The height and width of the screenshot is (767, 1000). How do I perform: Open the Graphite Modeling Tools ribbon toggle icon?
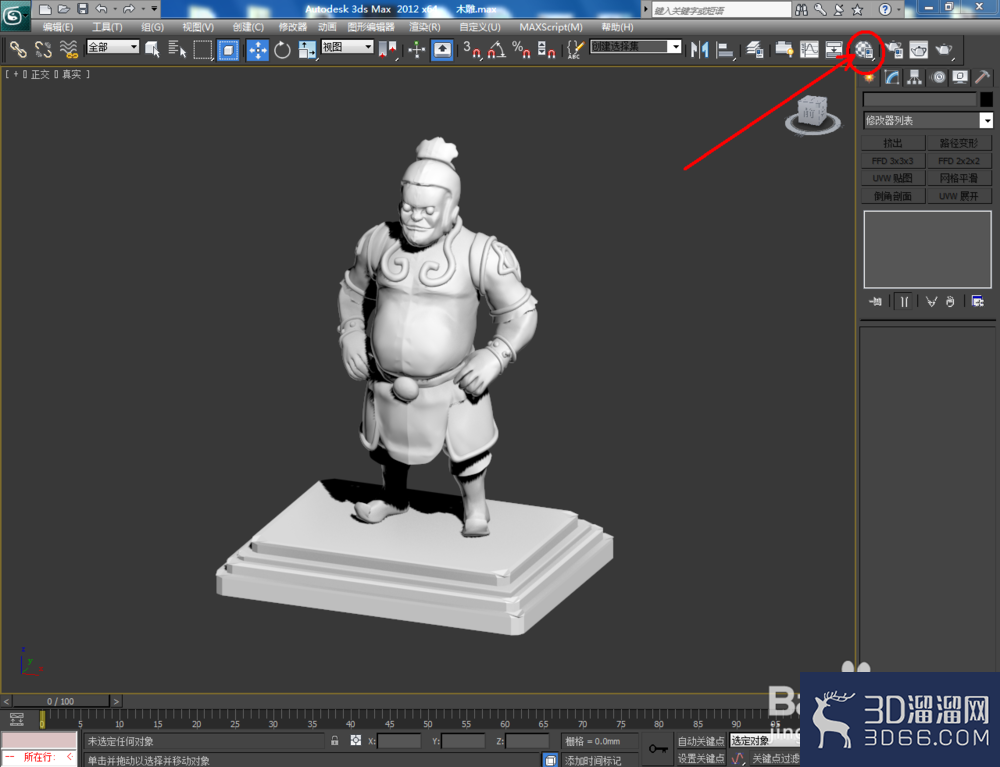click(784, 50)
